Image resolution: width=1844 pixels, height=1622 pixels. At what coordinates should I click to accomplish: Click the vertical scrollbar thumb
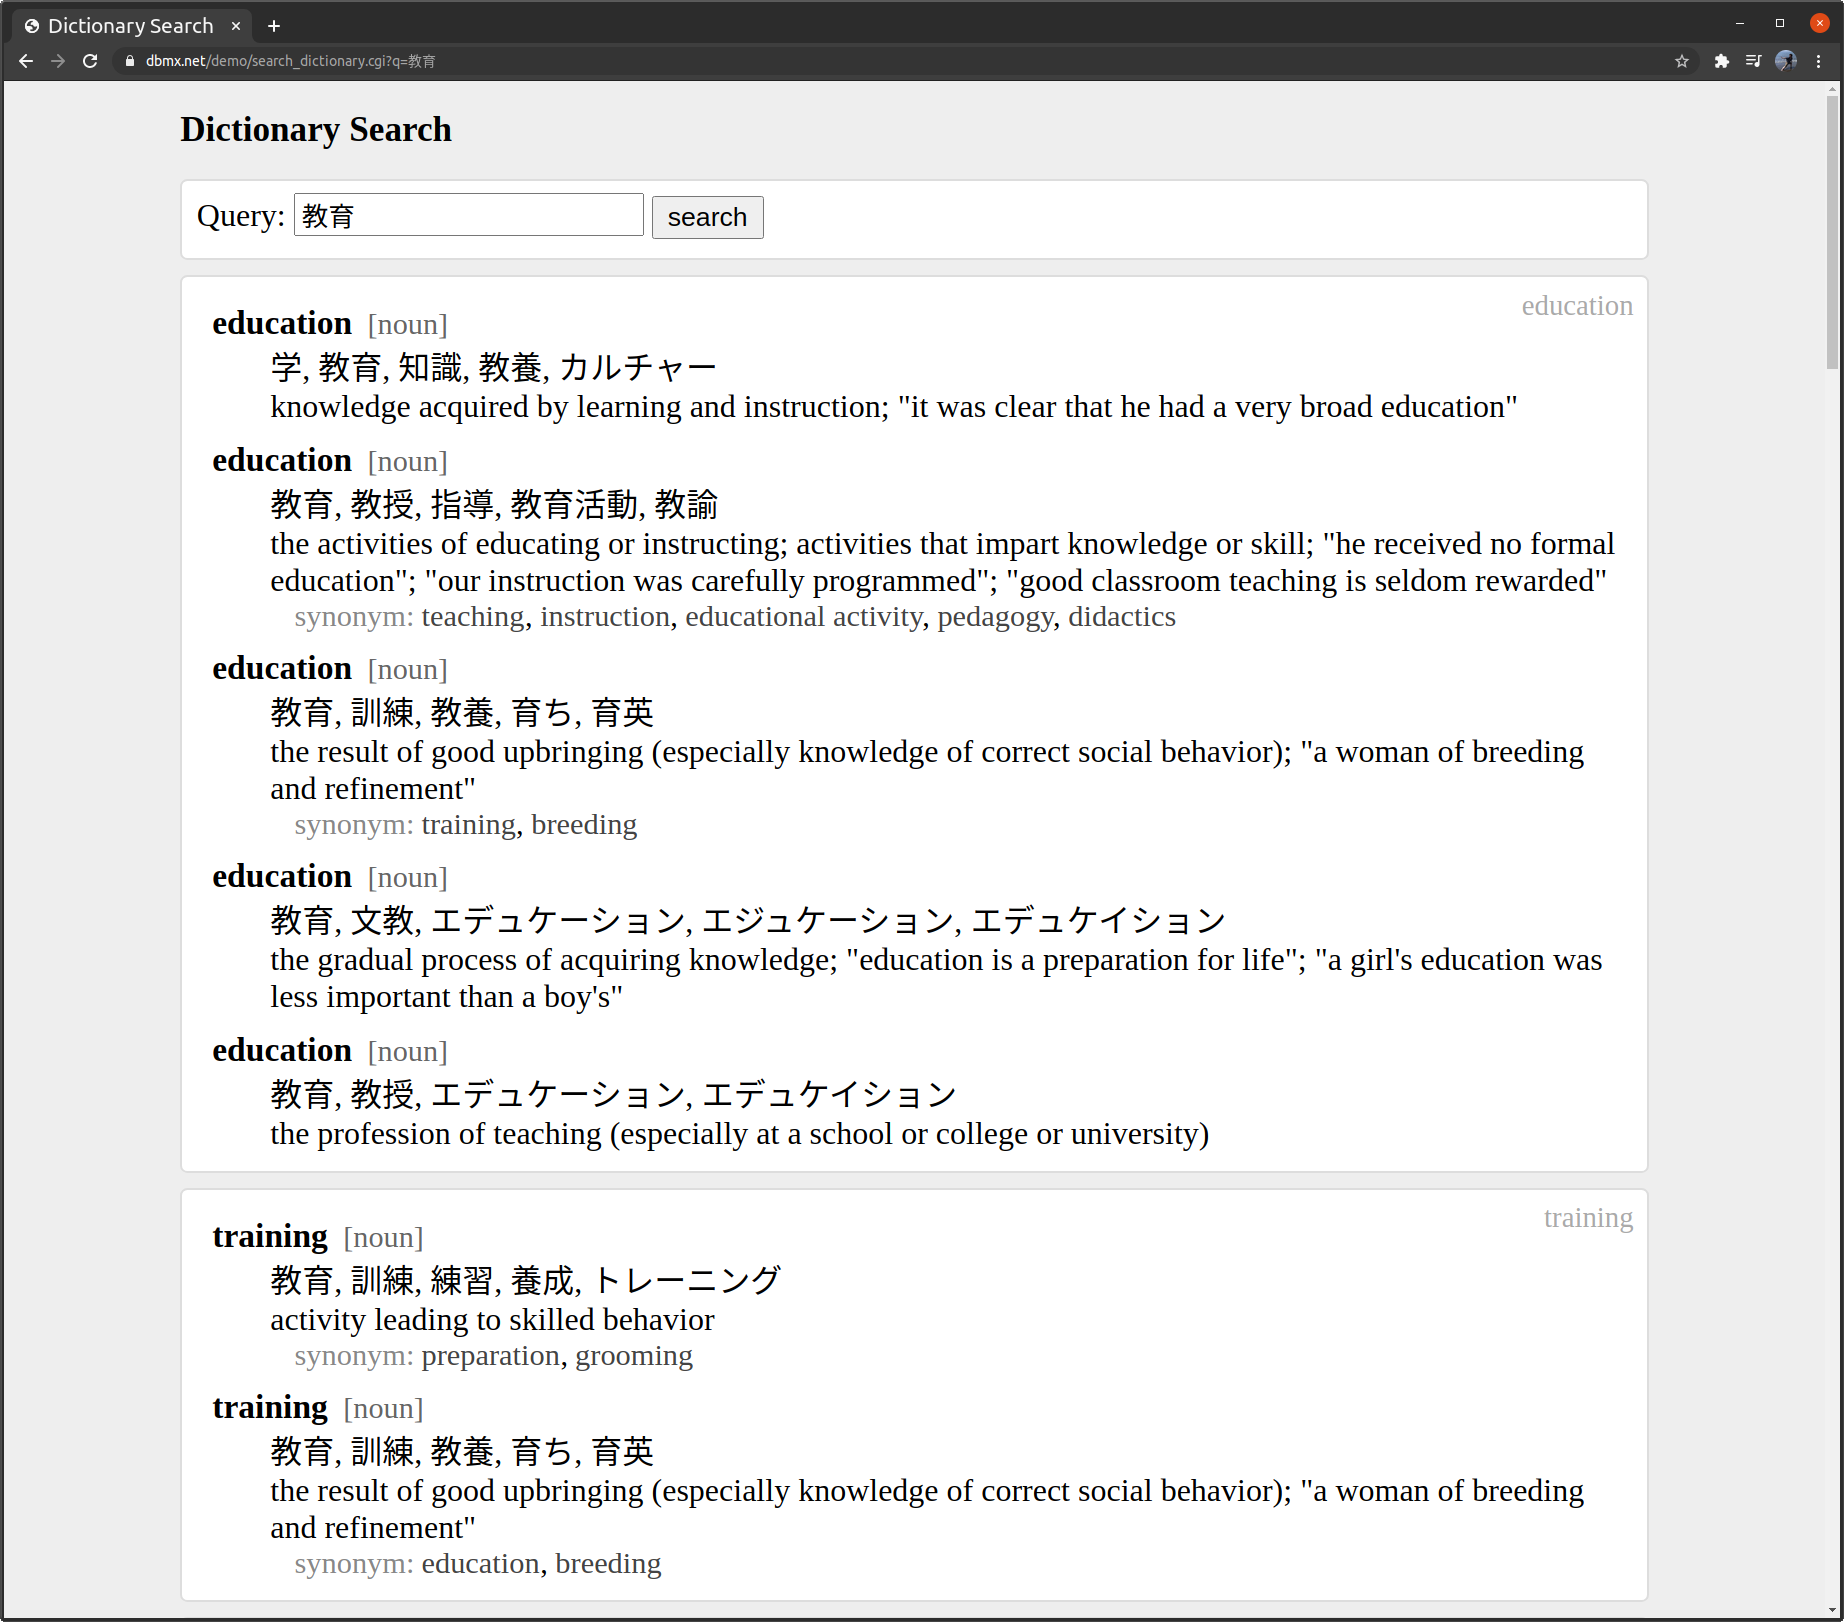point(1832,232)
